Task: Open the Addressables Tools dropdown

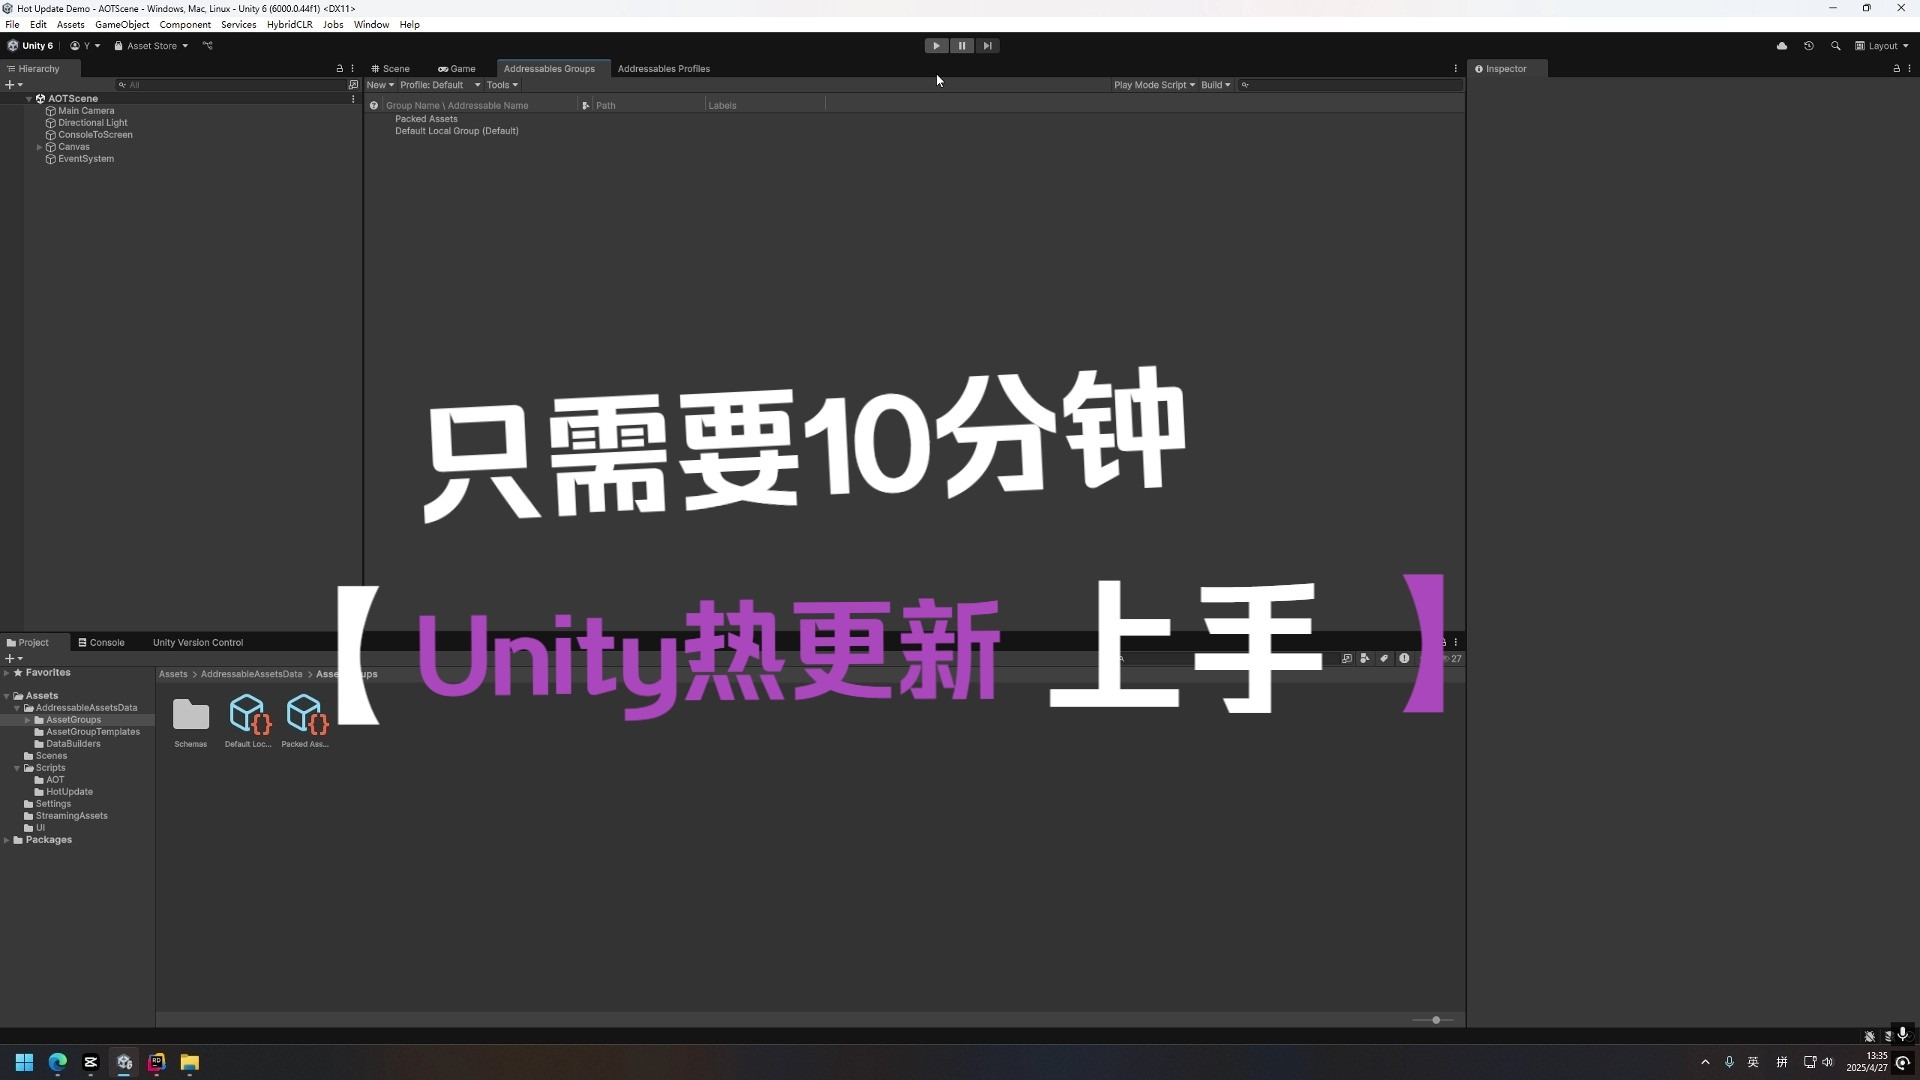Action: (502, 85)
